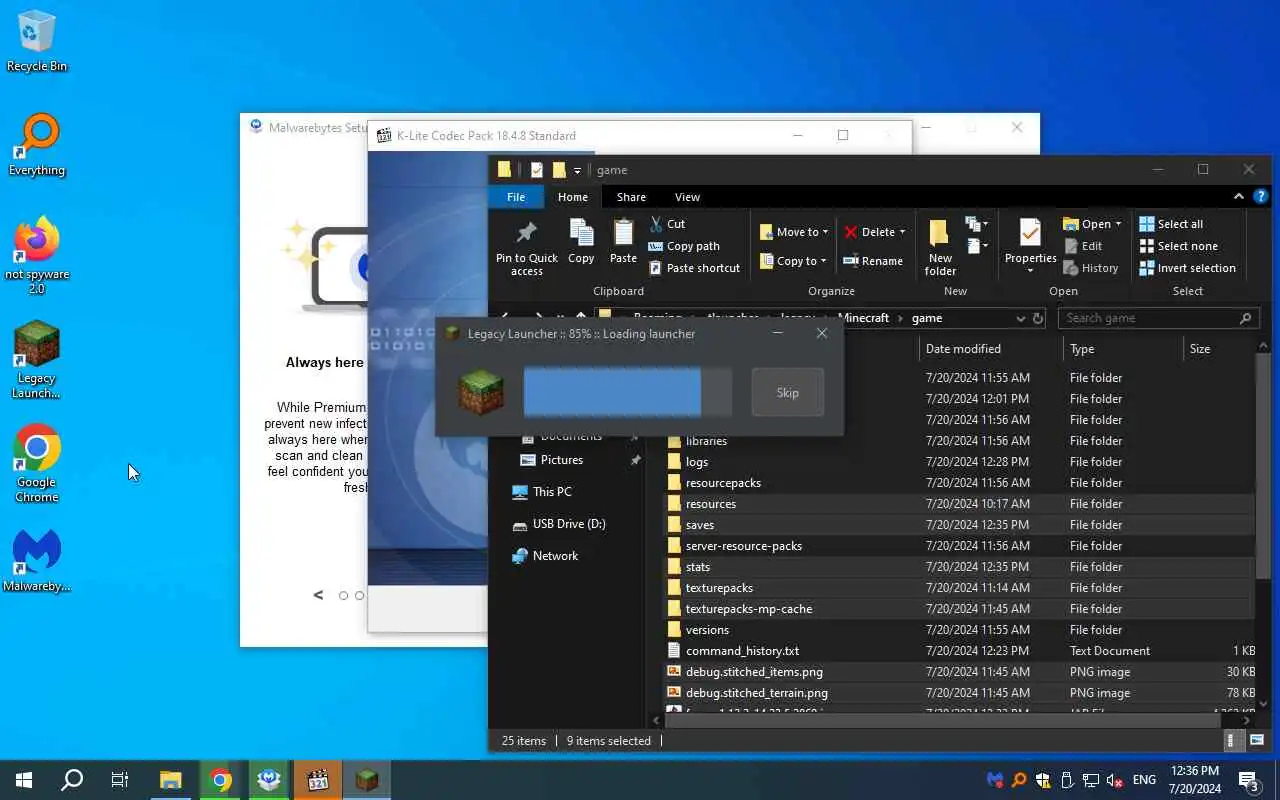Click Invert selection in the ribbon
The height and width of the screenshot is (800, 1280).
point(1187,268)
